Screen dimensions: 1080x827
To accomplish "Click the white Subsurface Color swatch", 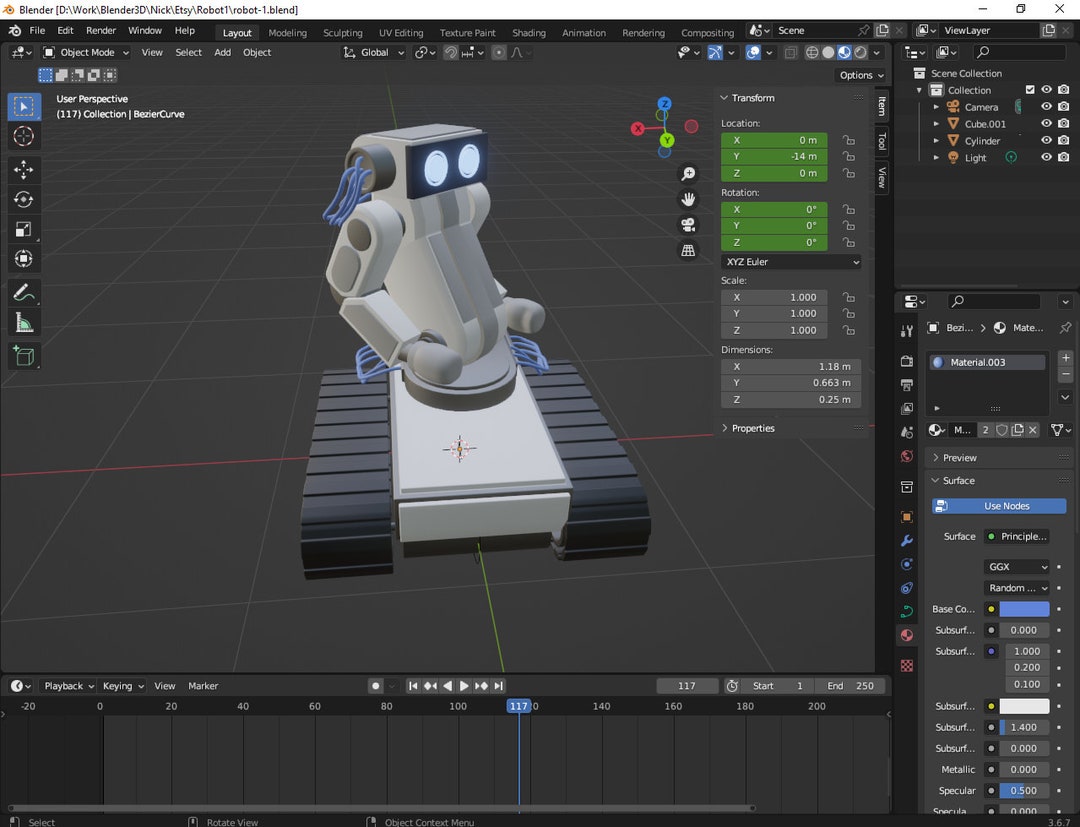I will click(1024, 706).
